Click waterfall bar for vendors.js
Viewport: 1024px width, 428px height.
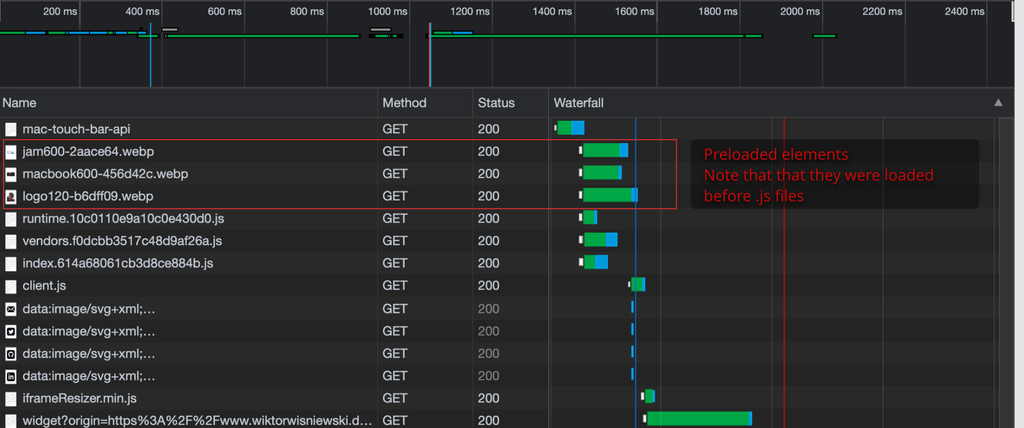[x=600, y=240]
